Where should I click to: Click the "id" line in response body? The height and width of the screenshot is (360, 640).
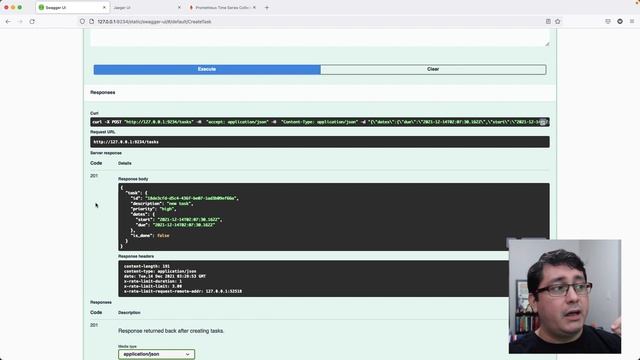click(x=184, y=198)
